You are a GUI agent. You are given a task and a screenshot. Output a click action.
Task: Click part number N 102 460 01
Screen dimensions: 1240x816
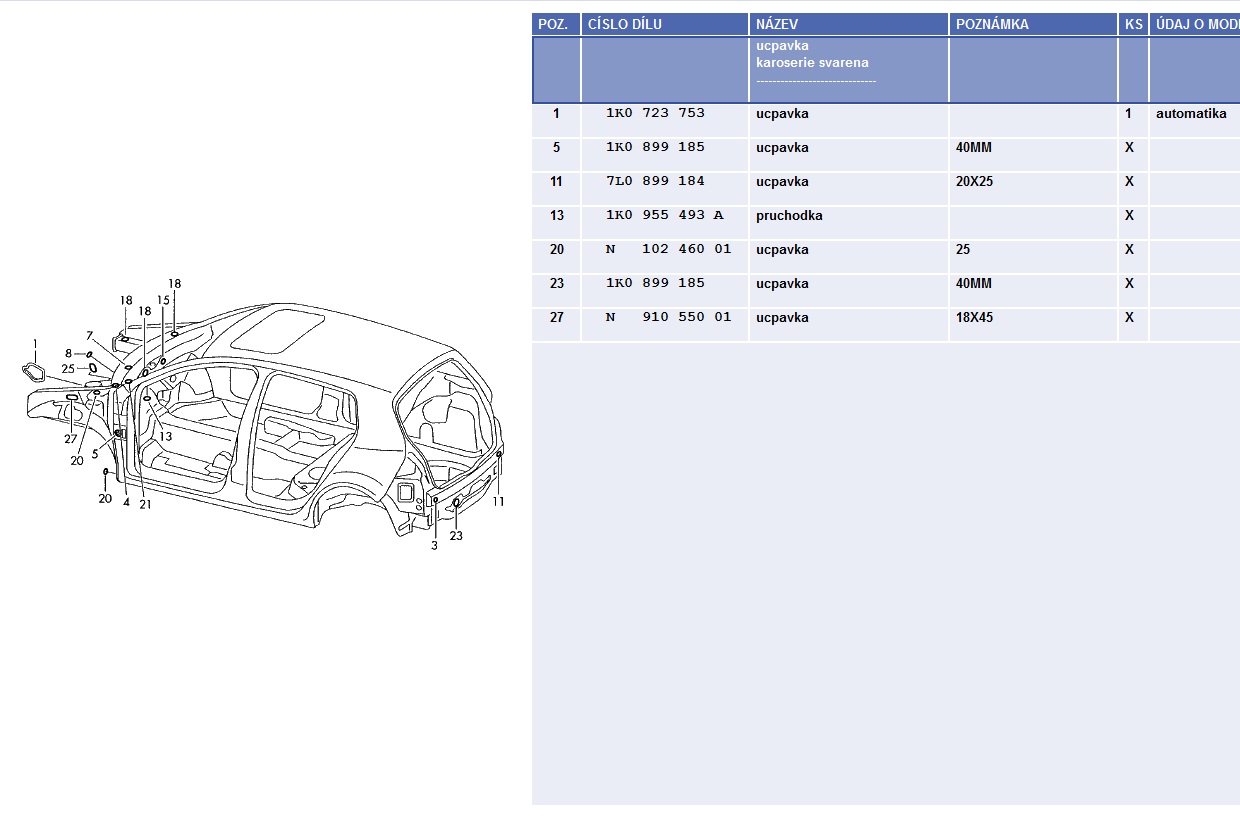pyautogui.click(x=668, y=249)
